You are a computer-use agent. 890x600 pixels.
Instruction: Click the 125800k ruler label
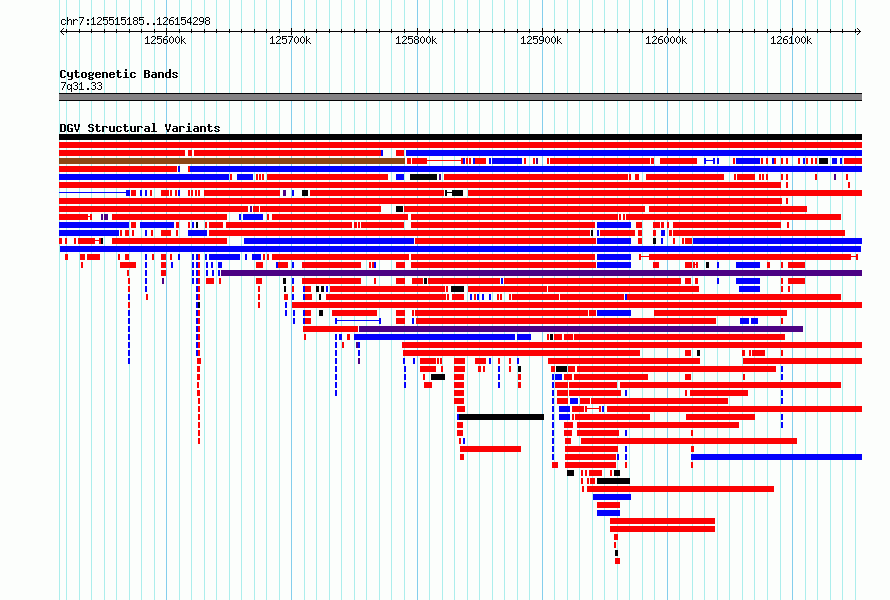[x=416, y=40]
